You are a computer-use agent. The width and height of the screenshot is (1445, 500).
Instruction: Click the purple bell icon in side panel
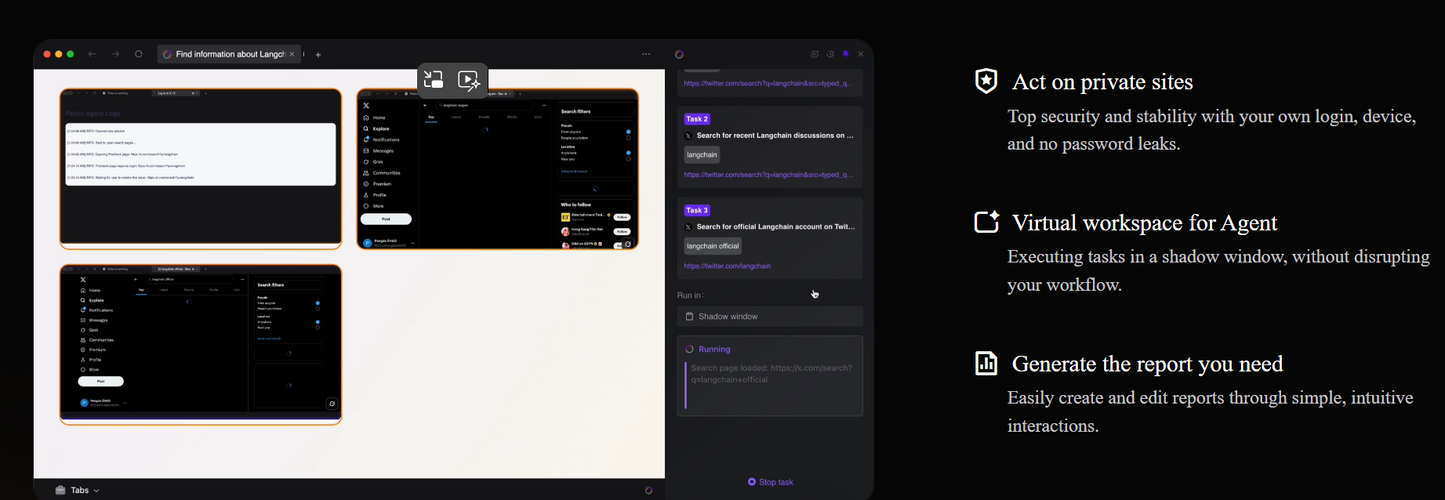tap(845, 54)
